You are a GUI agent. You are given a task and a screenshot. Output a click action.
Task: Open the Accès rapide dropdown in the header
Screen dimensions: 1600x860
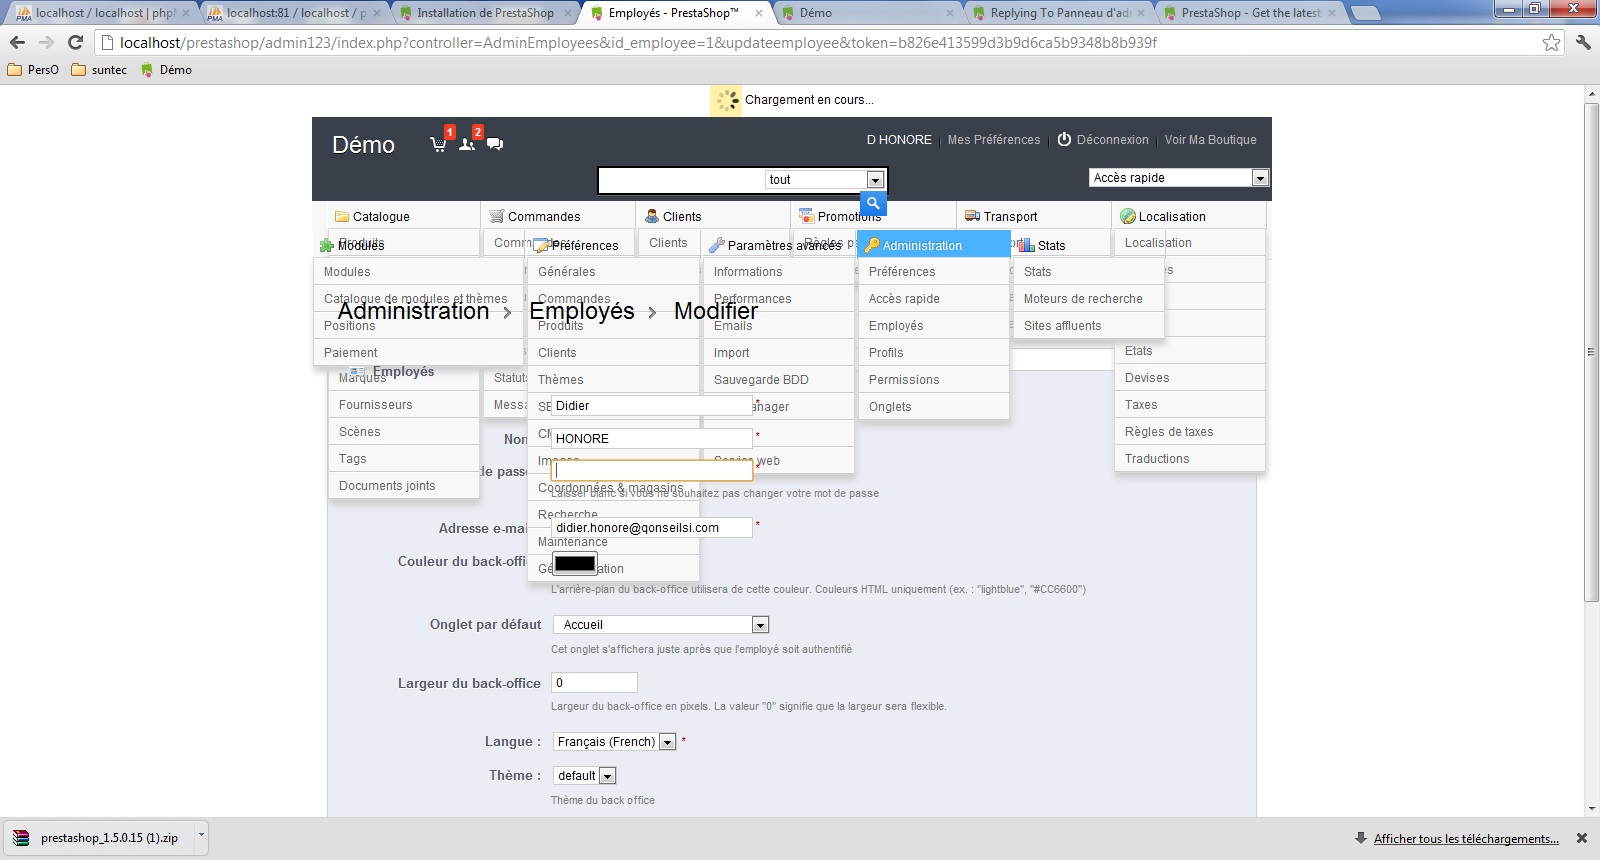tap(1260, 178)
